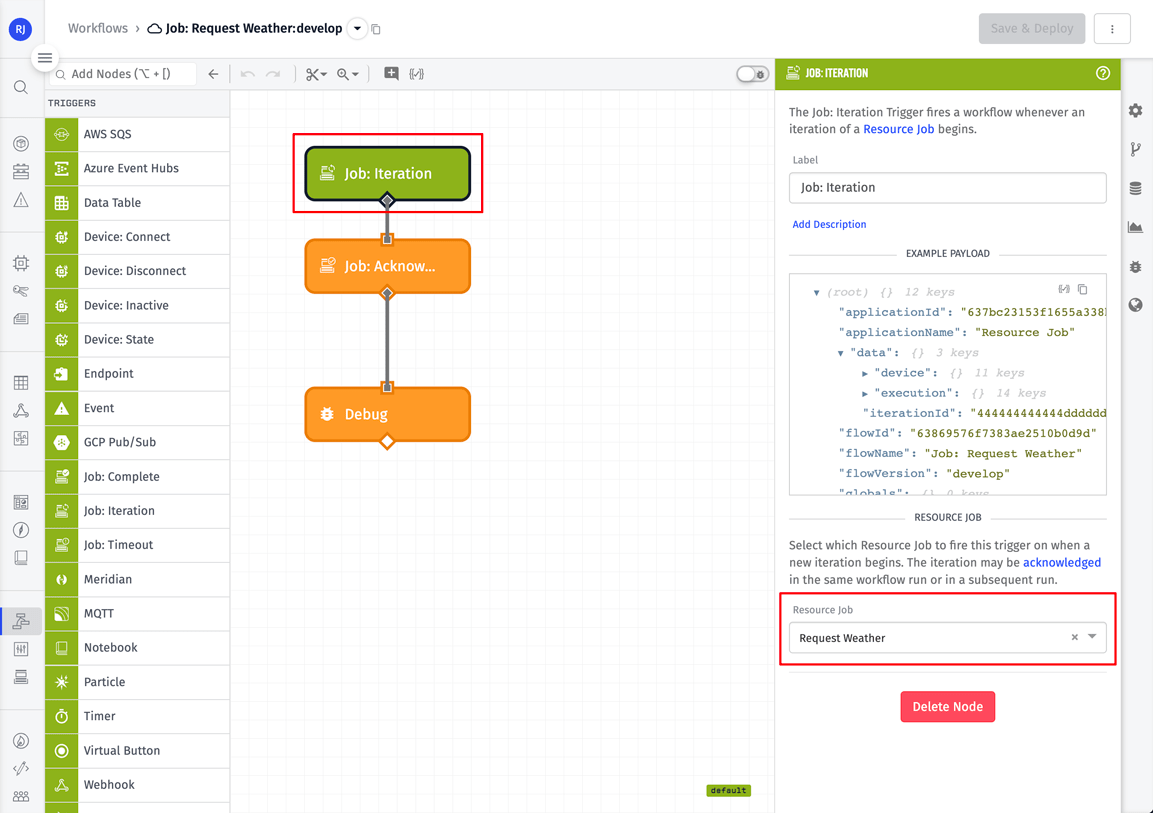
Task: Select Azure Event Hubs trigger
Action: [x=137, y=168]
